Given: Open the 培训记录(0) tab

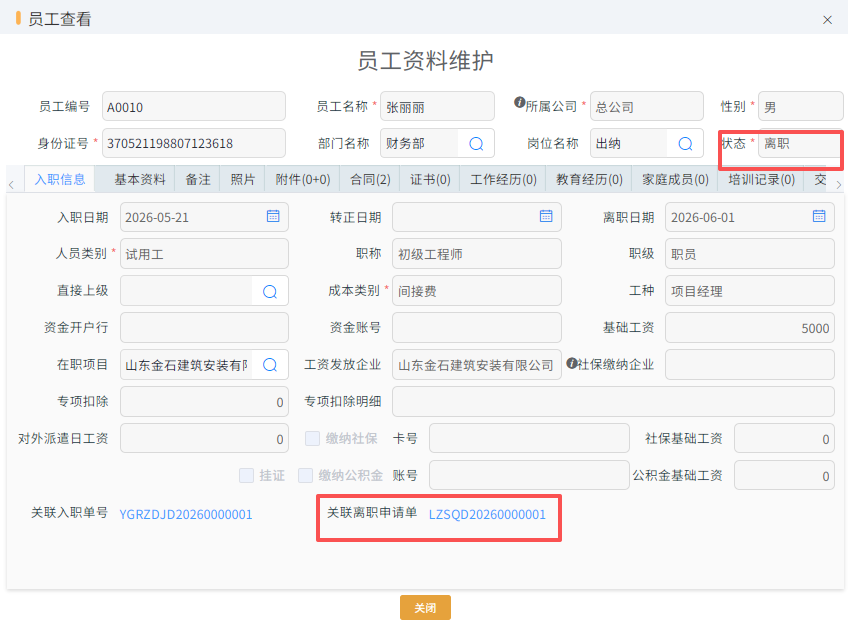Looking at the screenshot, I should coord(761,180).
